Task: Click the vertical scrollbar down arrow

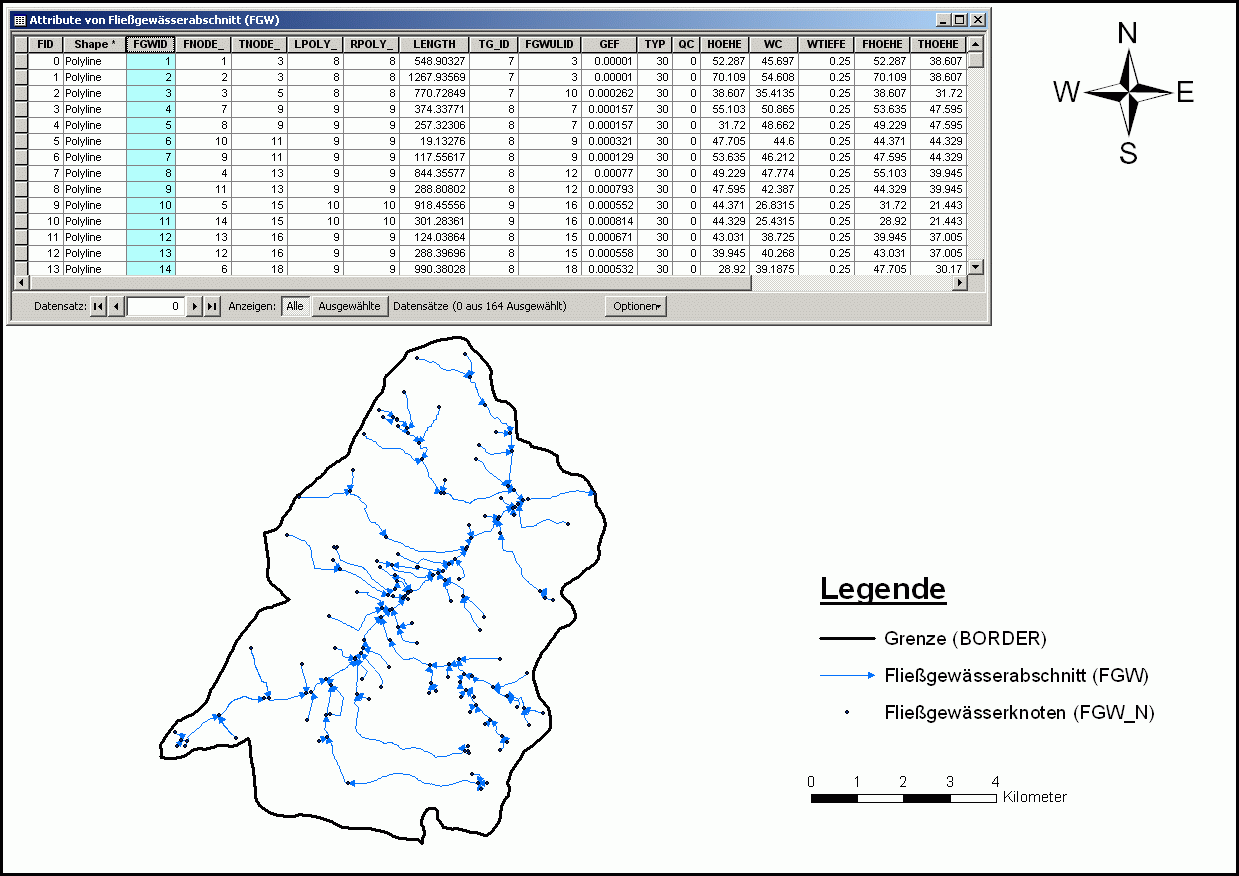Action: (x=976, y=267)
